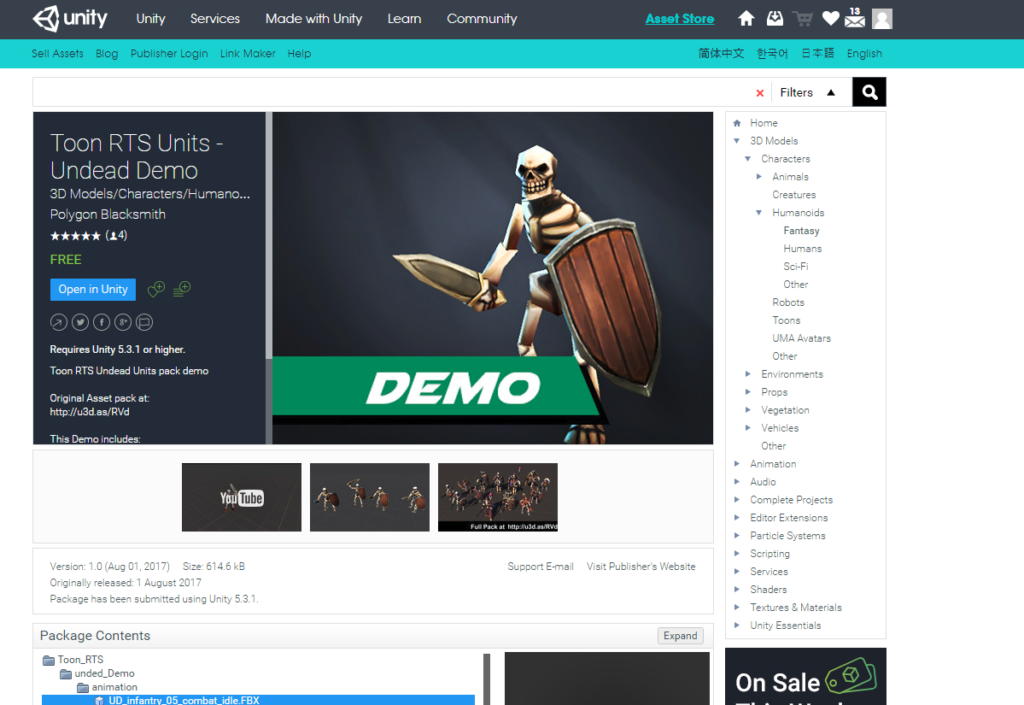Click the Unity logo in the header
The image size is (1024, 705).
tap(71, 19)
